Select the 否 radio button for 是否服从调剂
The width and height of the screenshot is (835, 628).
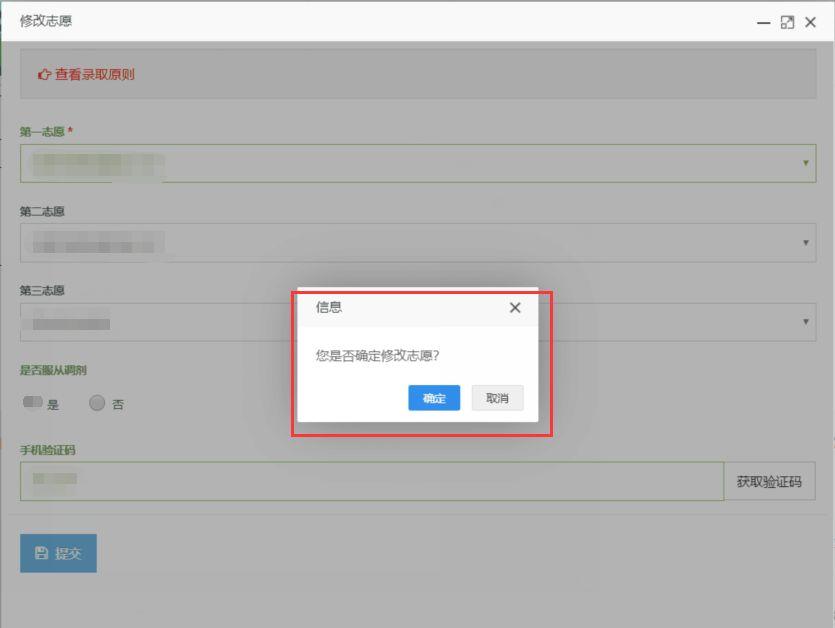tap(97, 403)
